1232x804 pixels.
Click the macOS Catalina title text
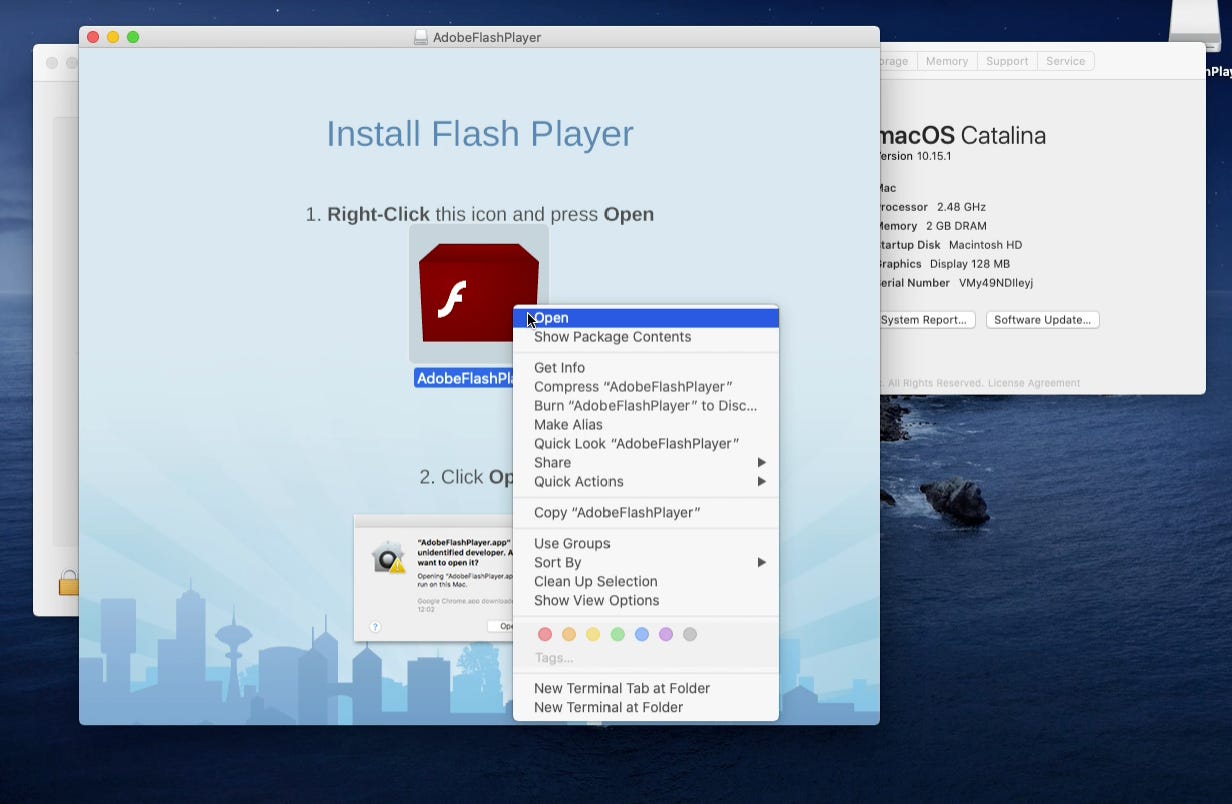pos(963,136)
